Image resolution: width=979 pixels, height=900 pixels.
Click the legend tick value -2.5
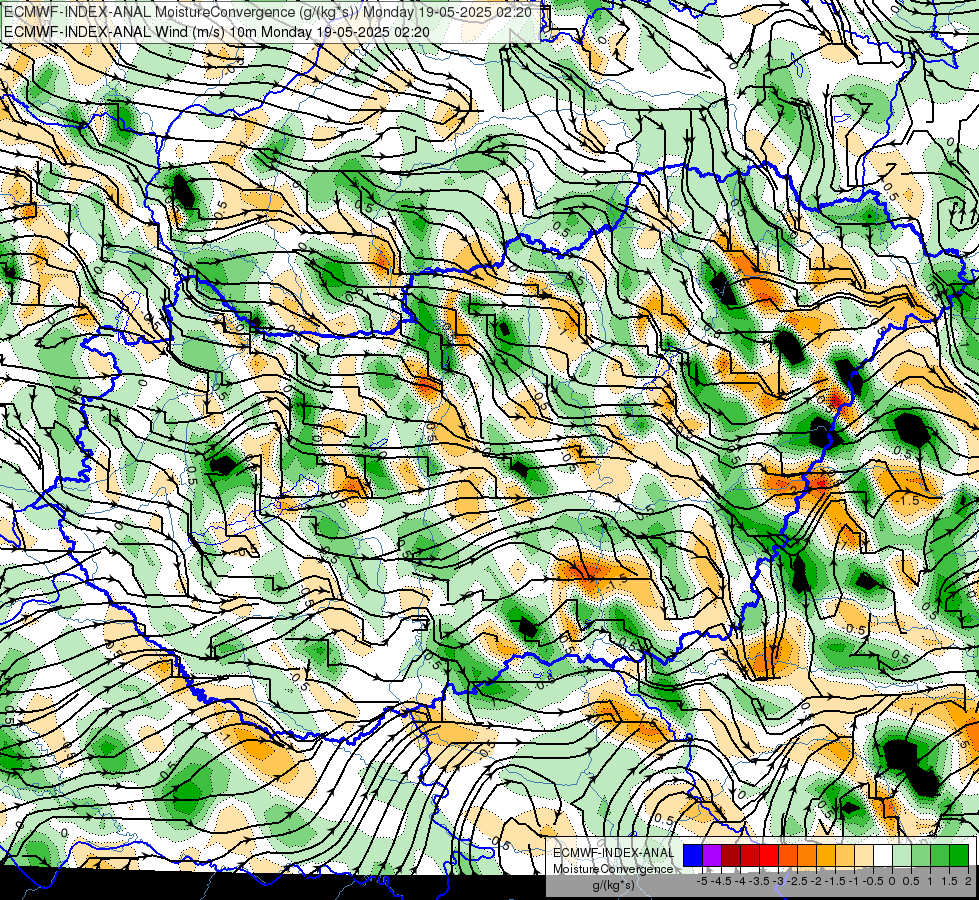click(797, 881)
